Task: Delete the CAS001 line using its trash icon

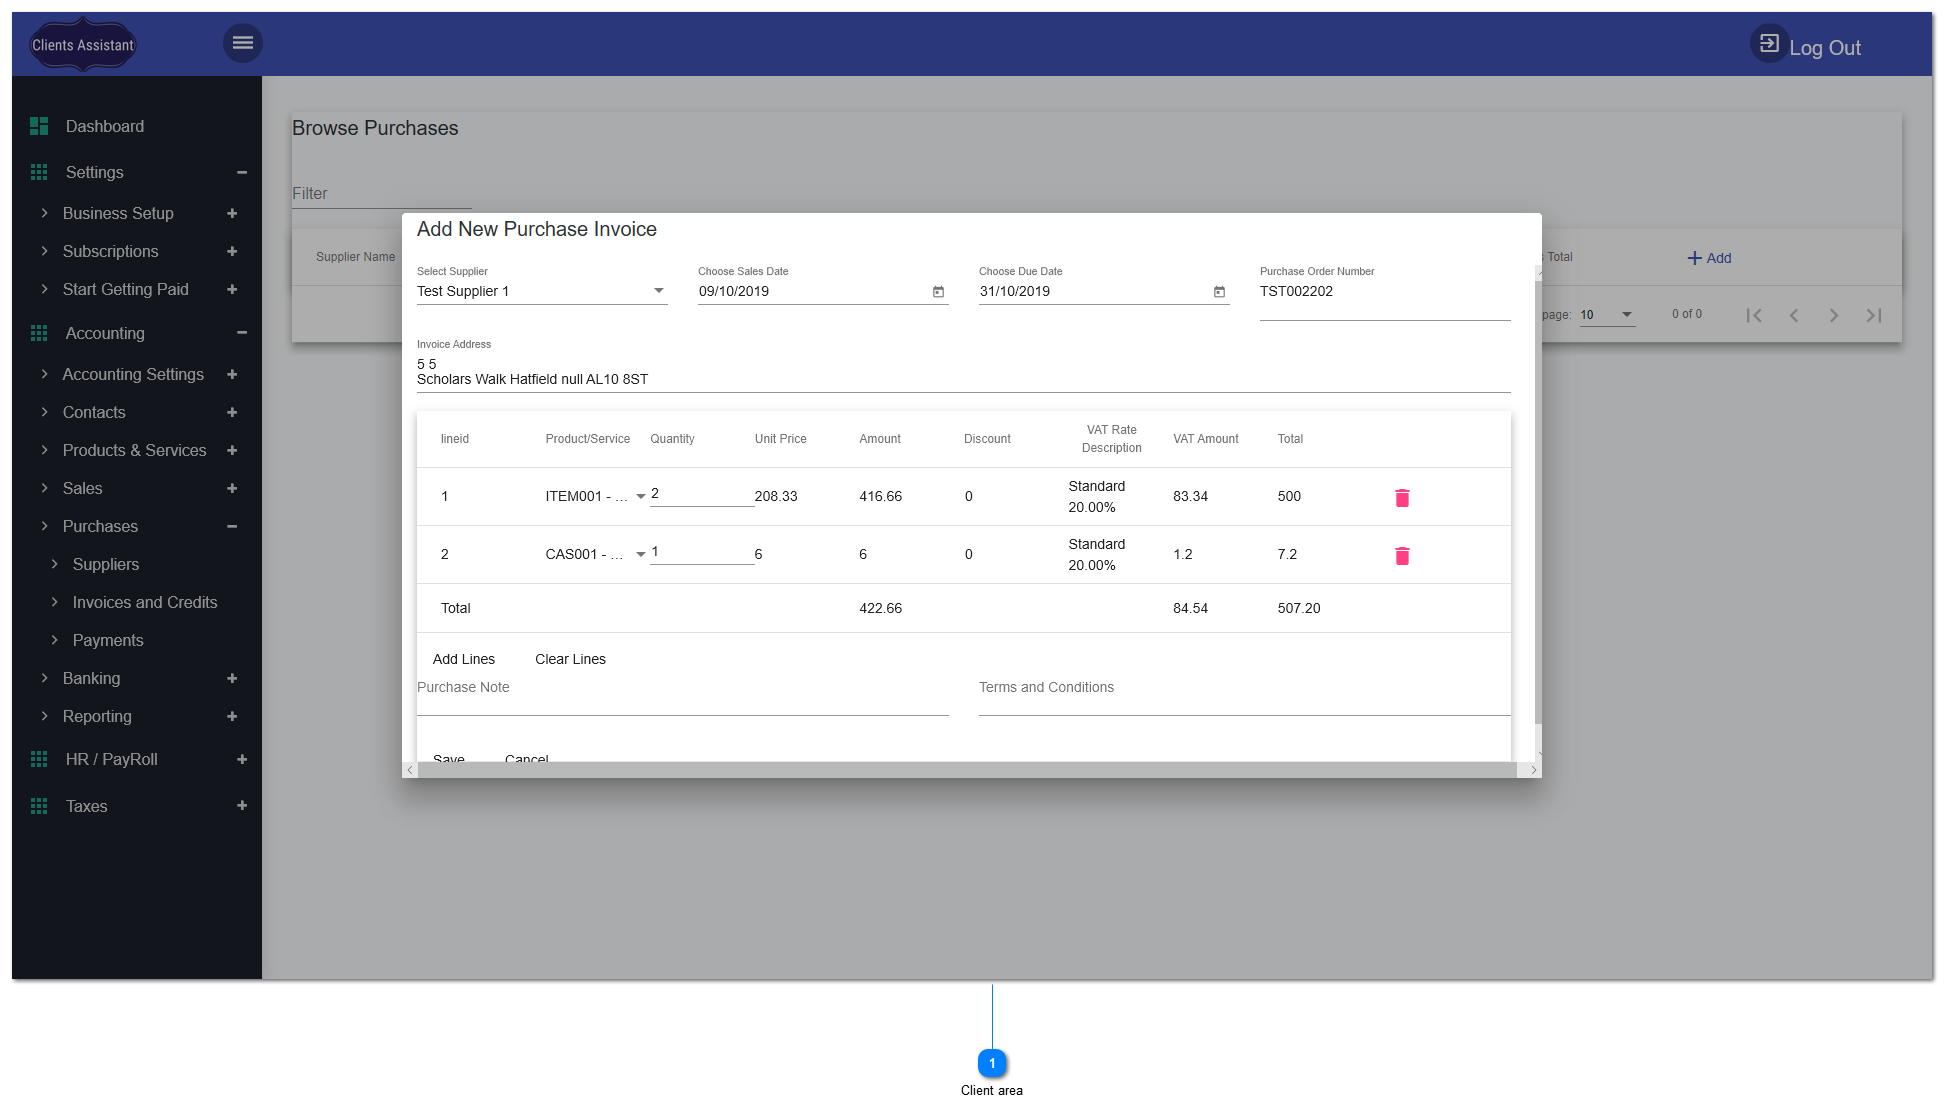Action: [x=1402, y=555]
